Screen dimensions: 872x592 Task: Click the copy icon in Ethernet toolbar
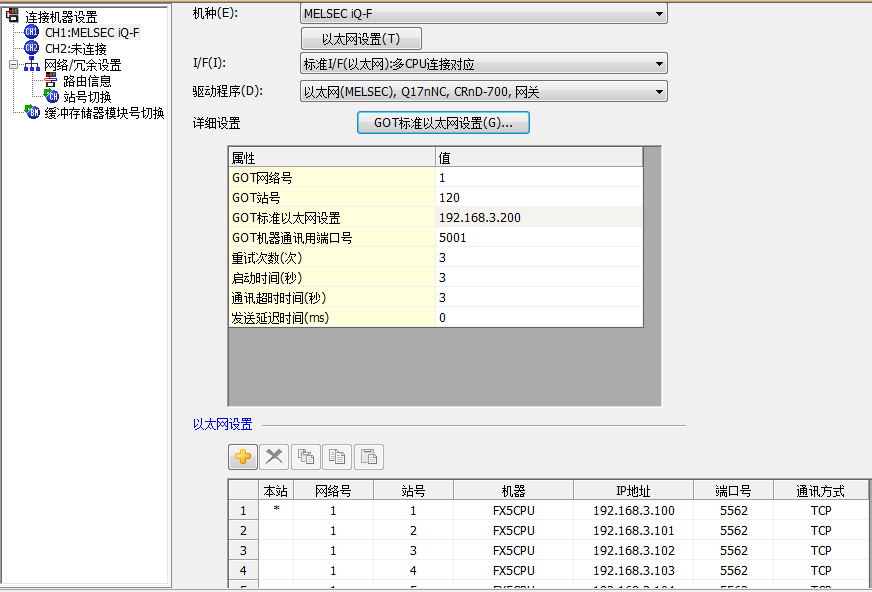[x=338, y=457]
